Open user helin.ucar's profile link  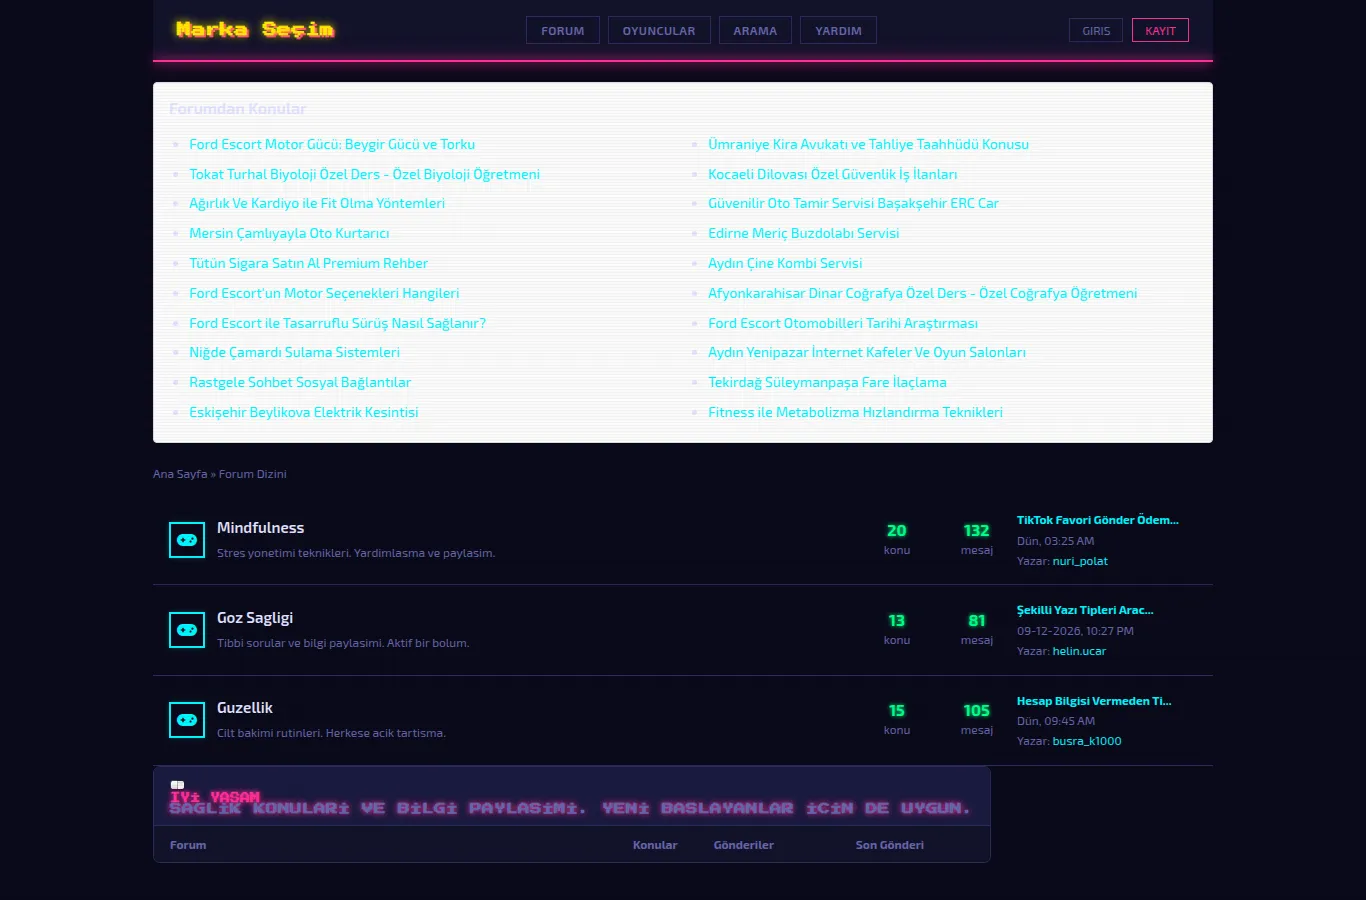pos(1079,651)
